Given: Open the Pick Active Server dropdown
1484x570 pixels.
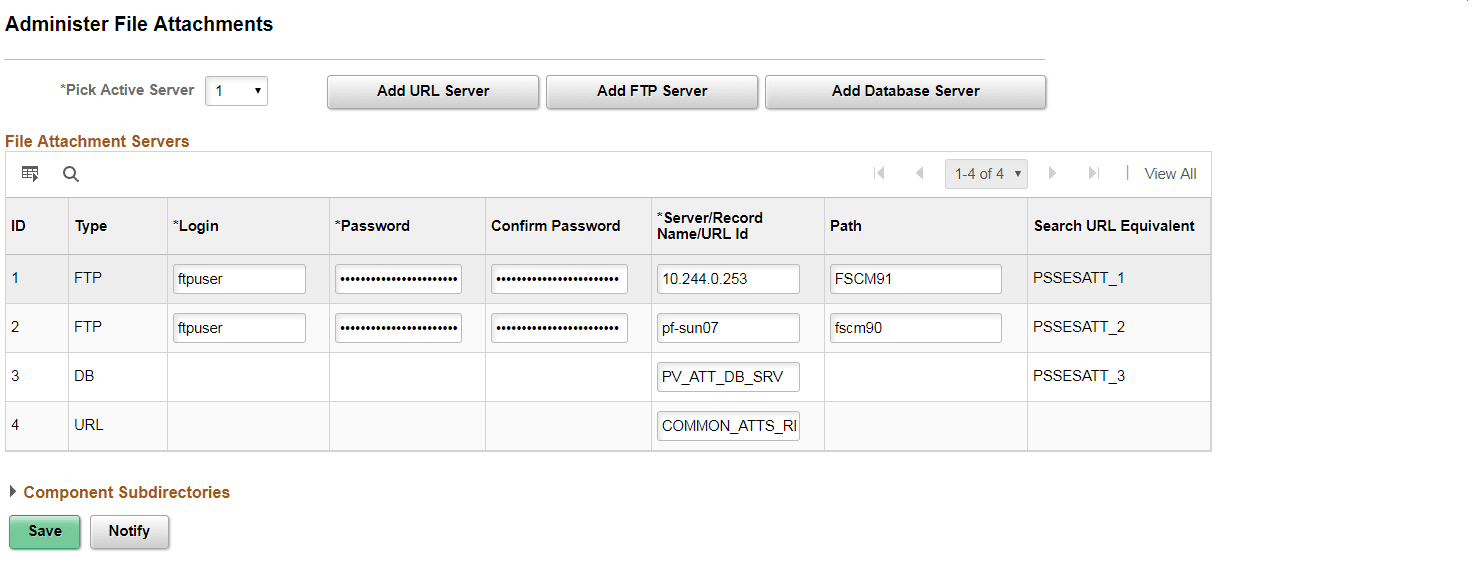Looking at the screenshot, I should (237, 91).
